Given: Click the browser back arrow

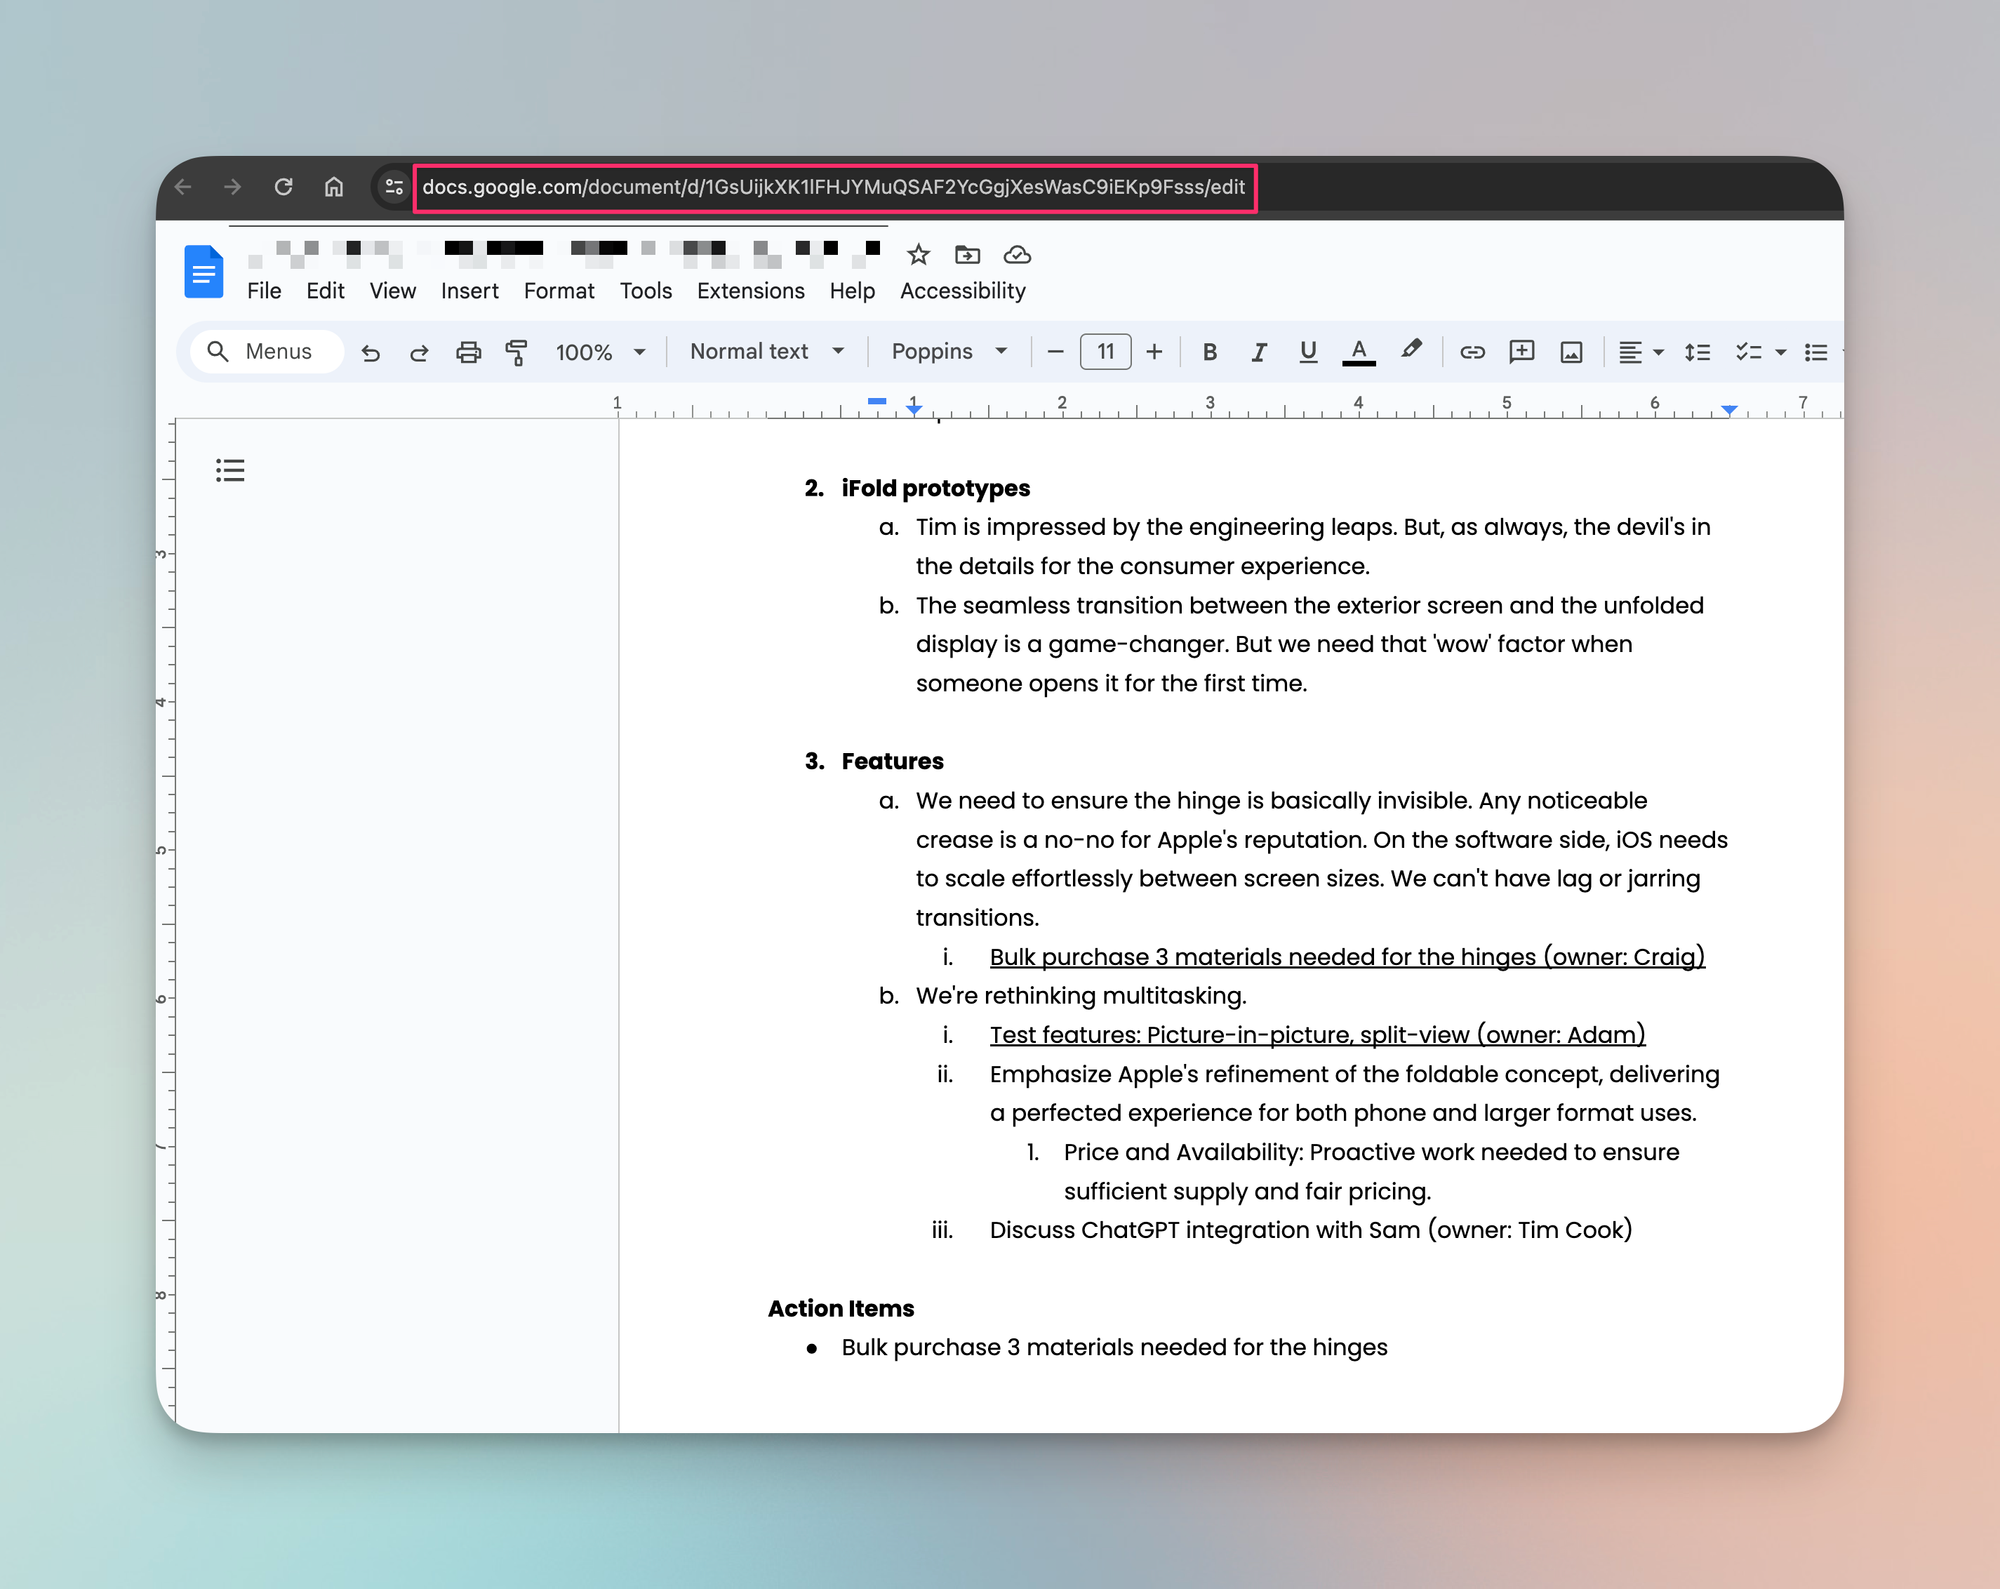Looking at the screenshot, I should pyautogui.click(x=183, y=187).
